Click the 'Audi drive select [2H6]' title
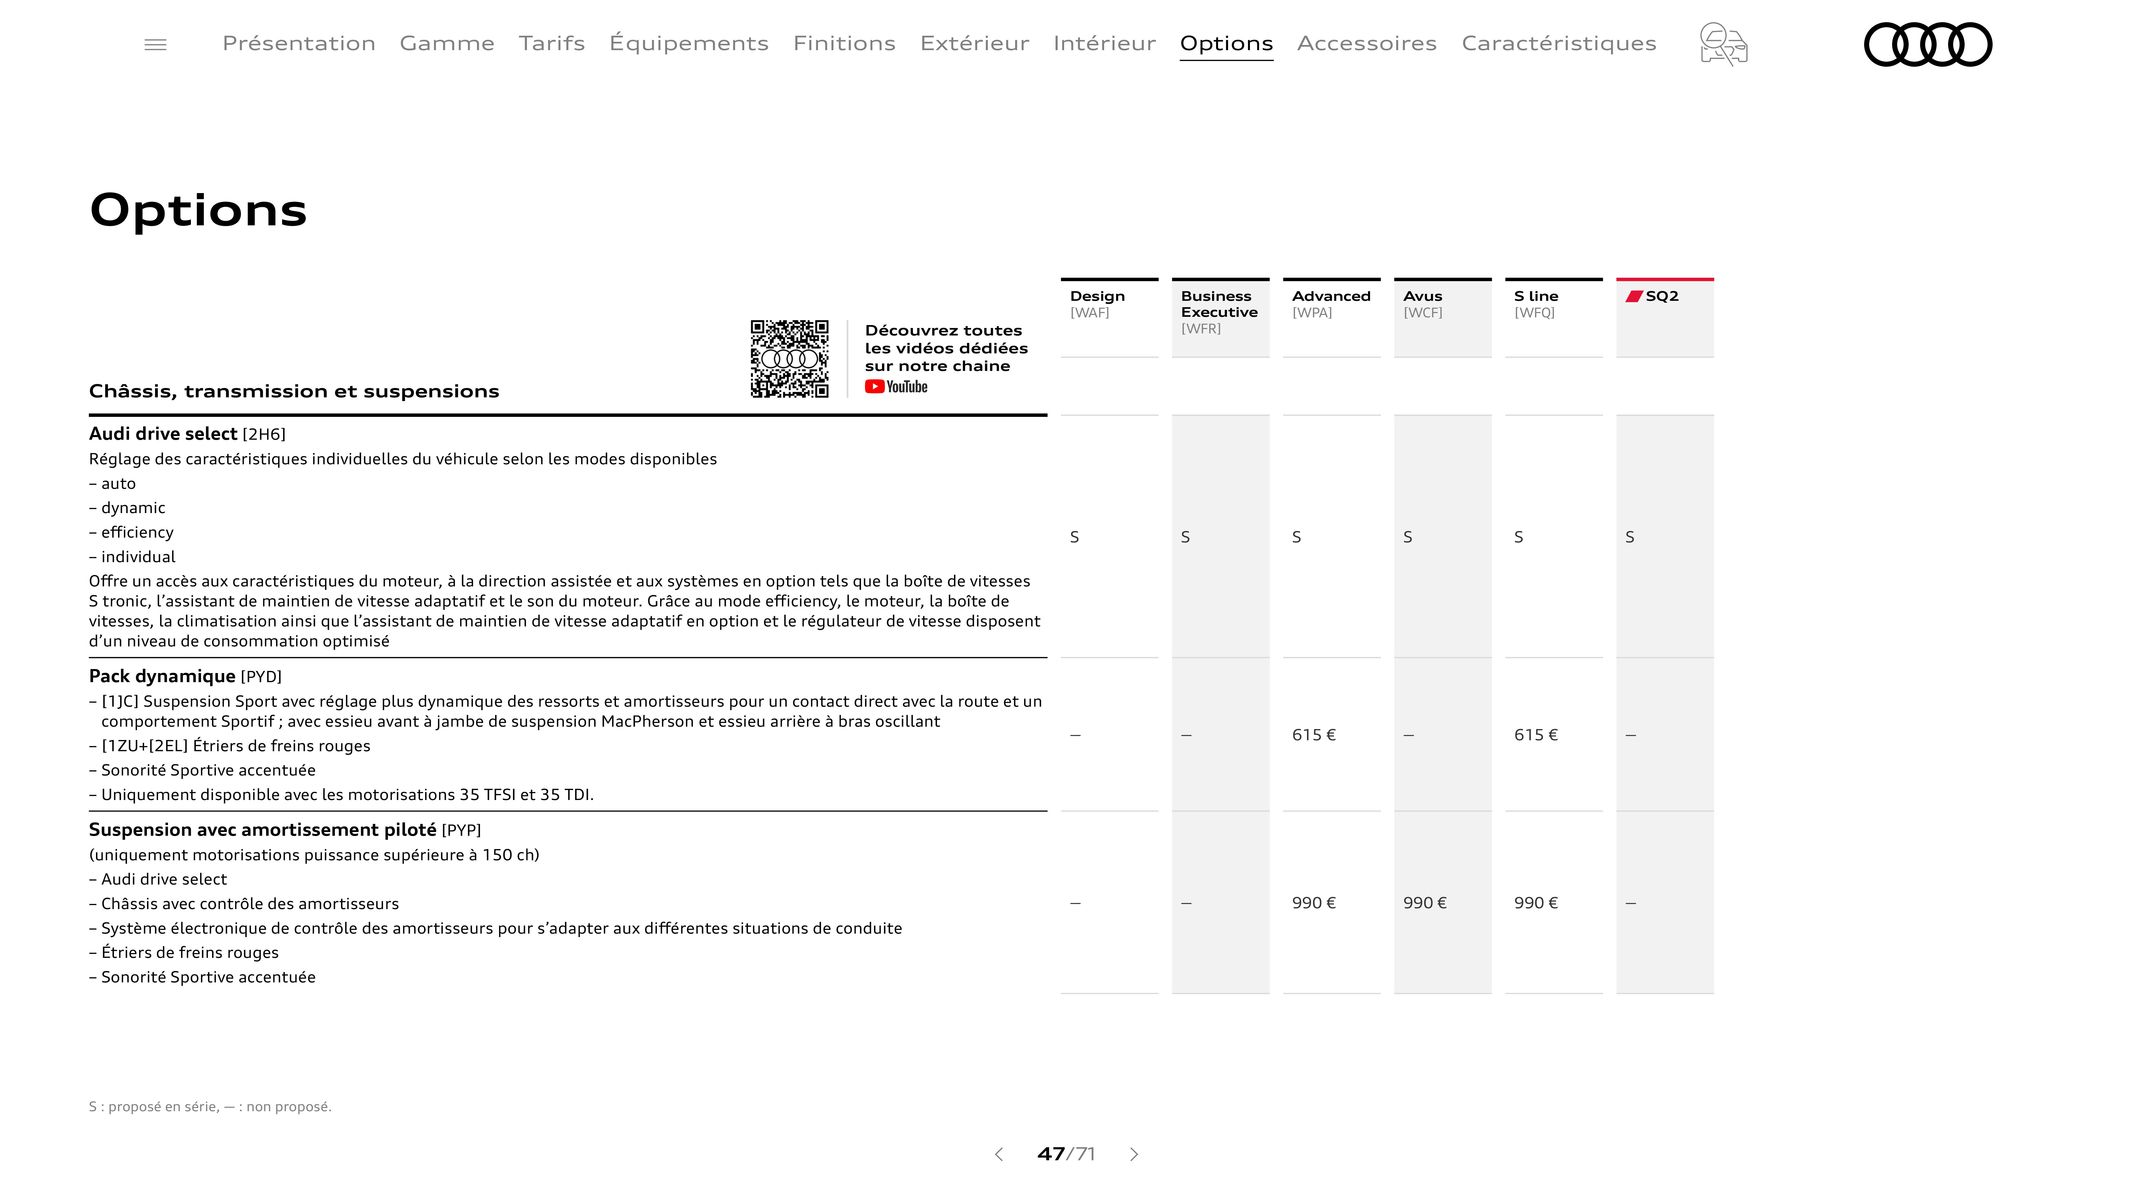This screenshot has width=2133, height=1200. point(187,434)
